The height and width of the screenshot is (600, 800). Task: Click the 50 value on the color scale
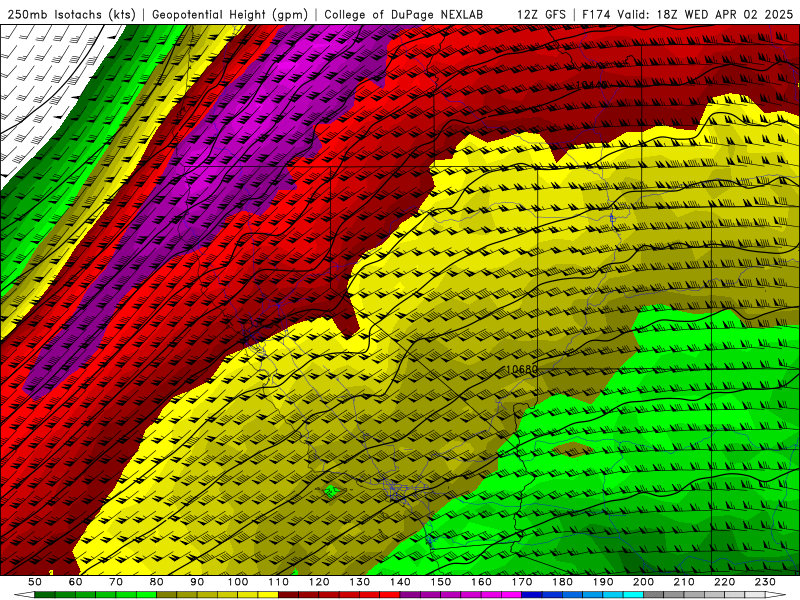(x=35, y=582)
